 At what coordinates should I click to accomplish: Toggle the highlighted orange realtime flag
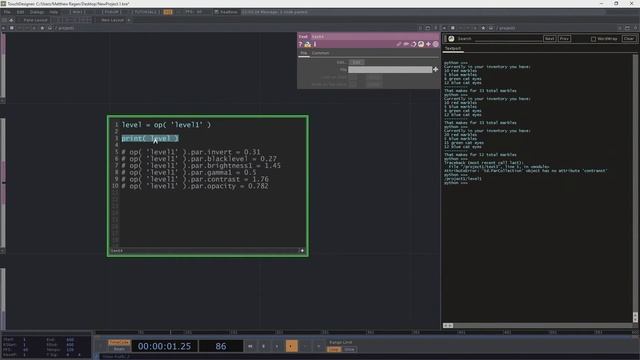[168, 12]
